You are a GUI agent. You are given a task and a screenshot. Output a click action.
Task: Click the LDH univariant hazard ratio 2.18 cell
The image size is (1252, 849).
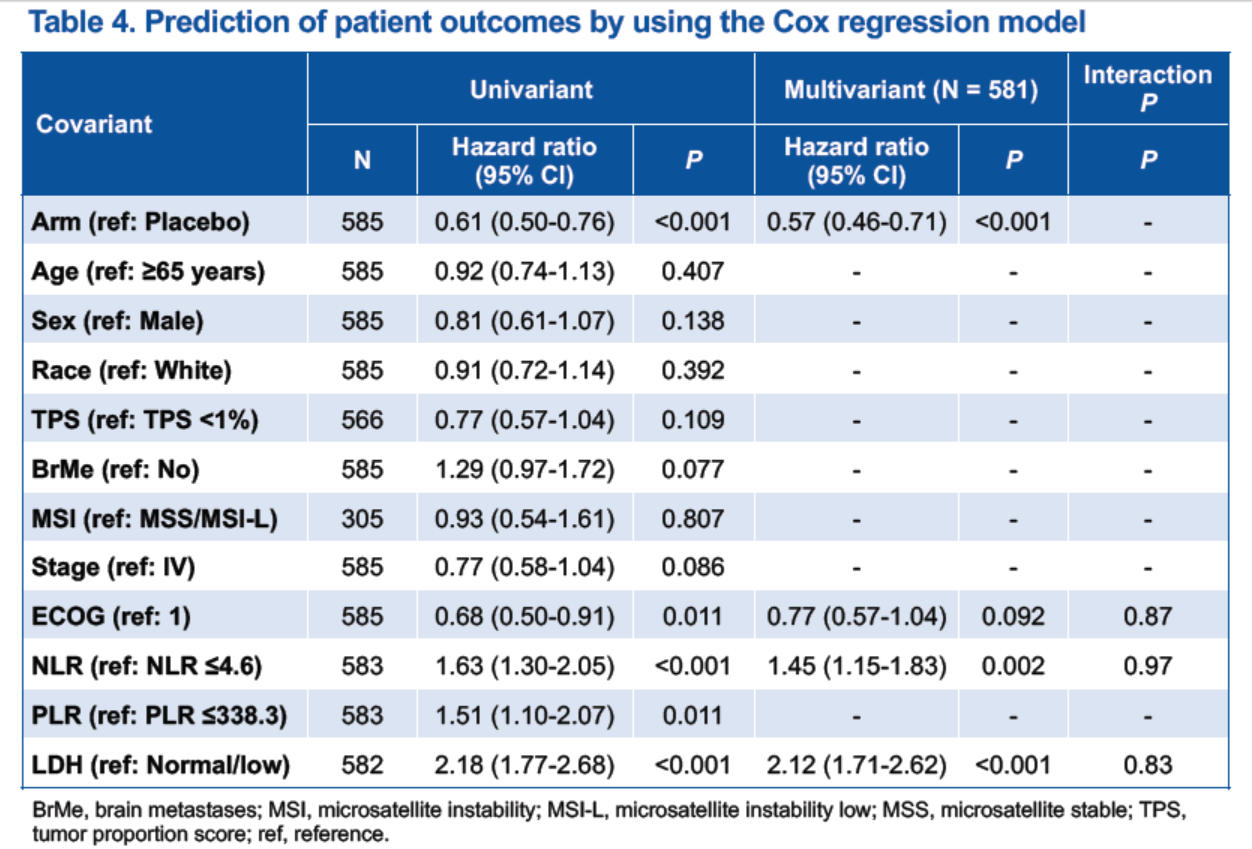tap(524, 765)
